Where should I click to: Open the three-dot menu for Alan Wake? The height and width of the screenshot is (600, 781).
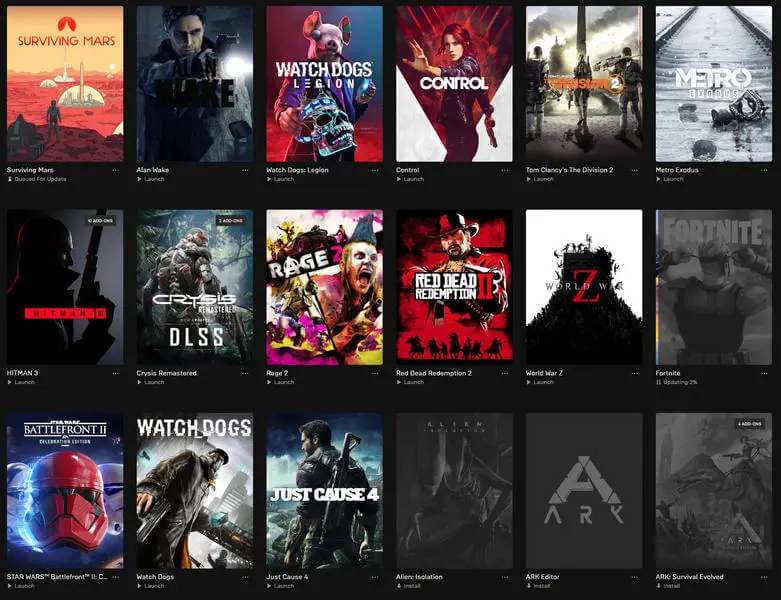245,170
